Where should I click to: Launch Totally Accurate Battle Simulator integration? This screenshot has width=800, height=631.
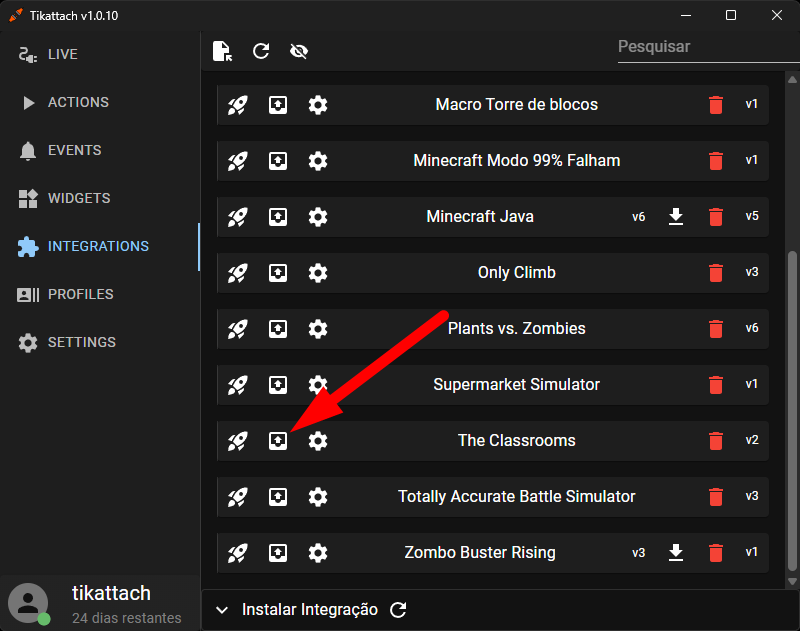point(237,497)
